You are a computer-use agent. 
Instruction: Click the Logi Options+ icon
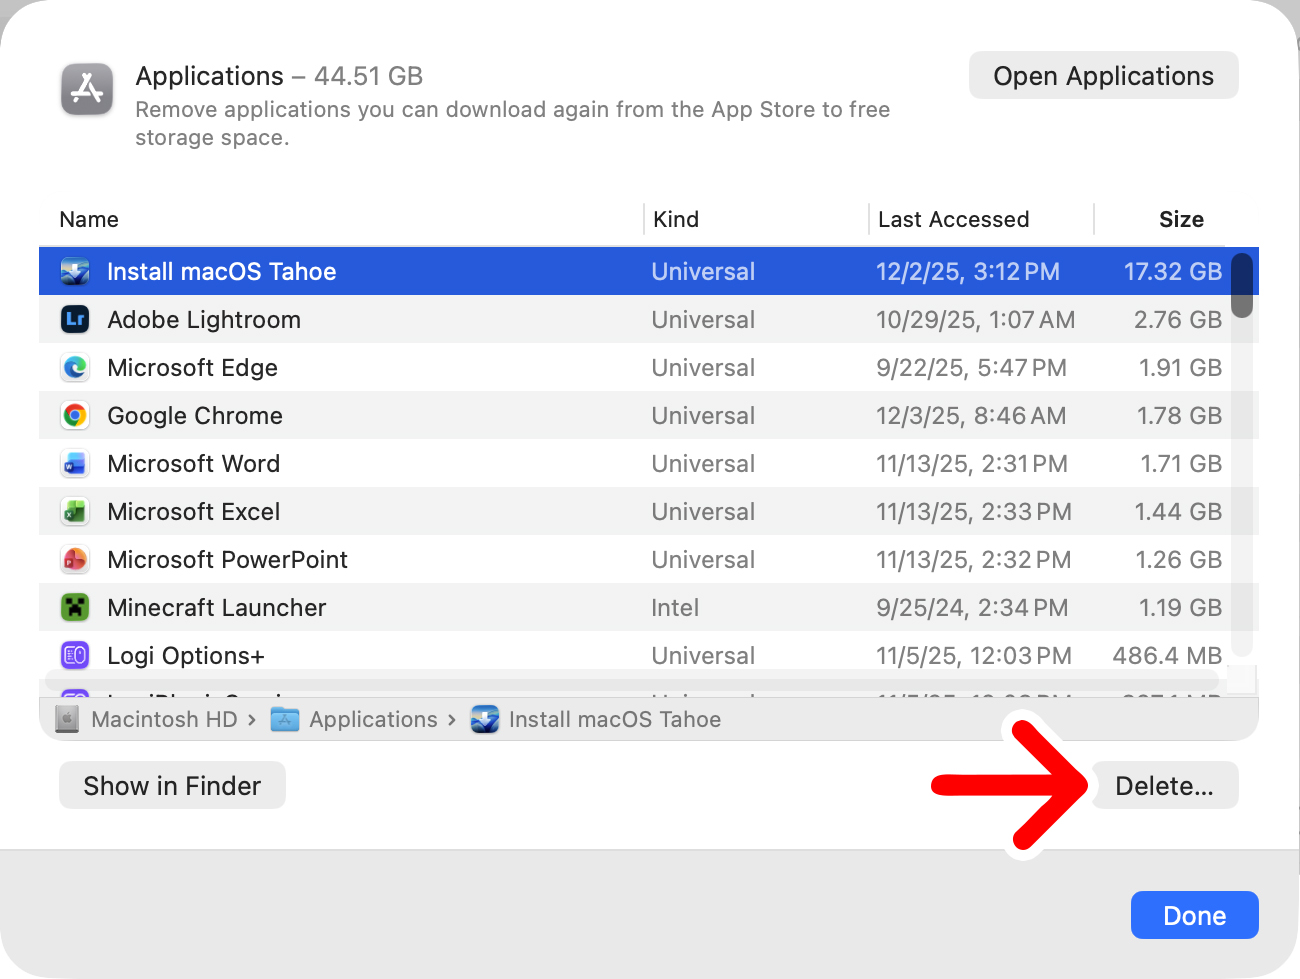[75, 656]
